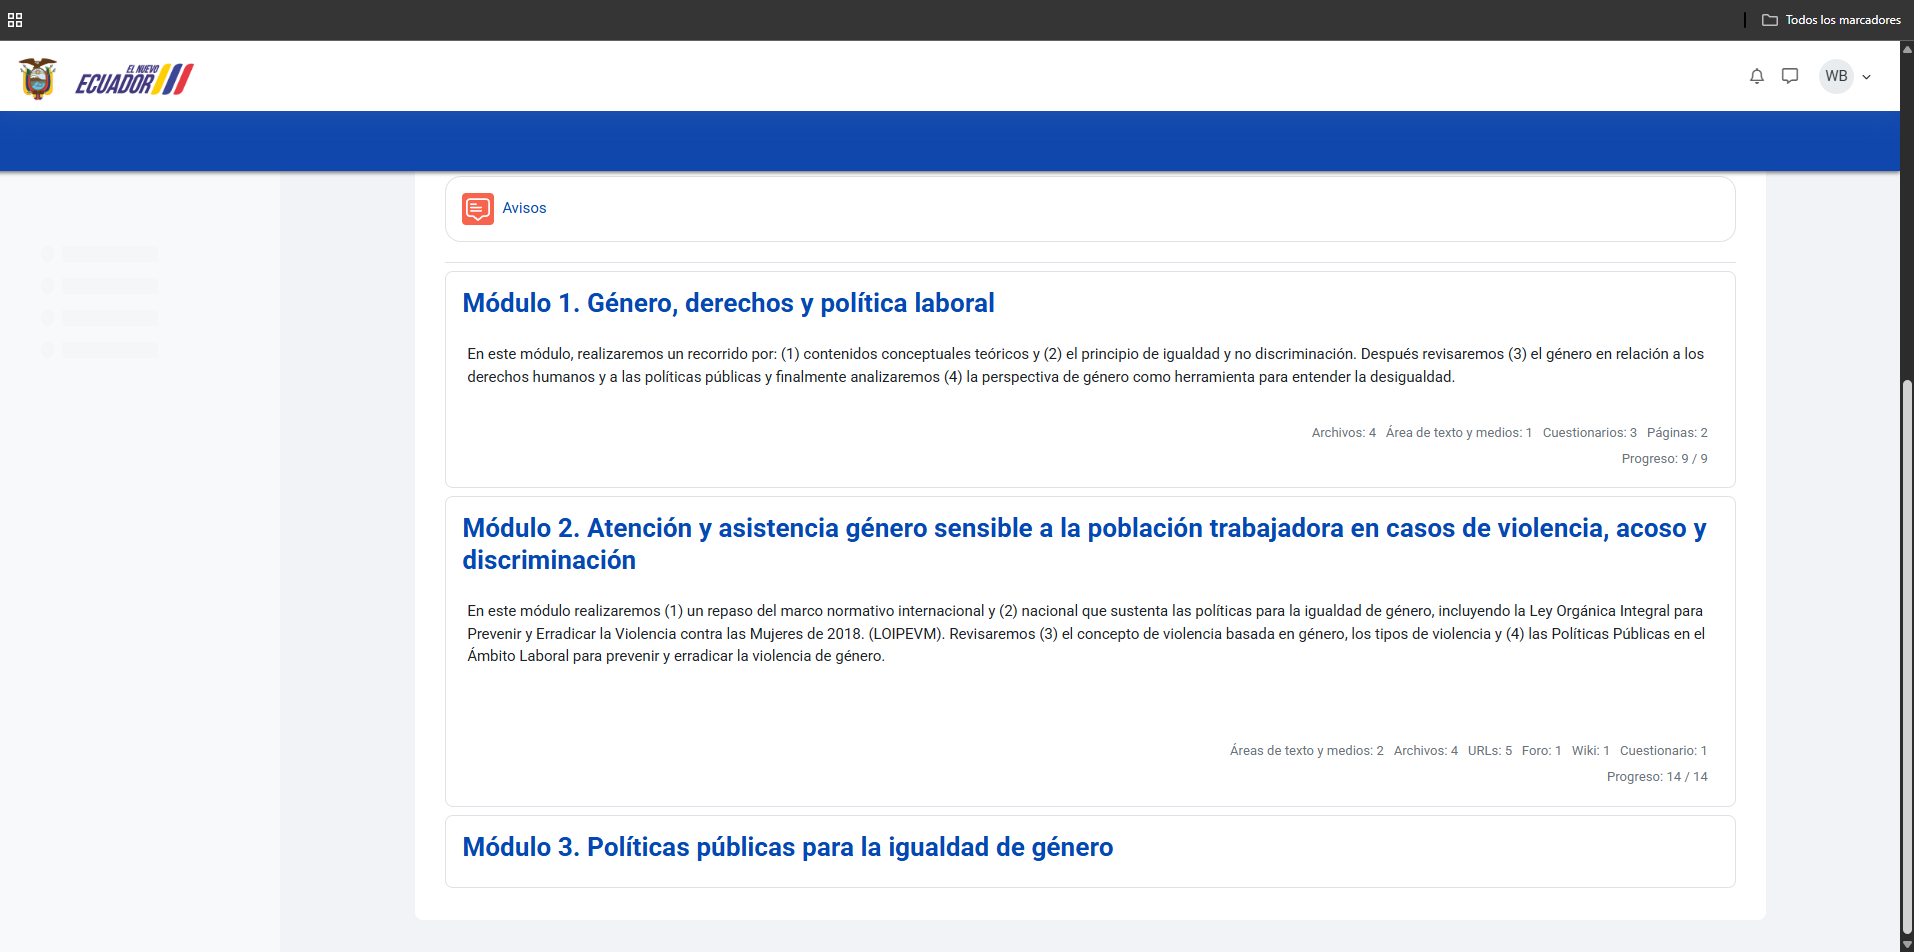
Task: Click the Ecuador coat of arms logo
Action: [x=38, y=78]
